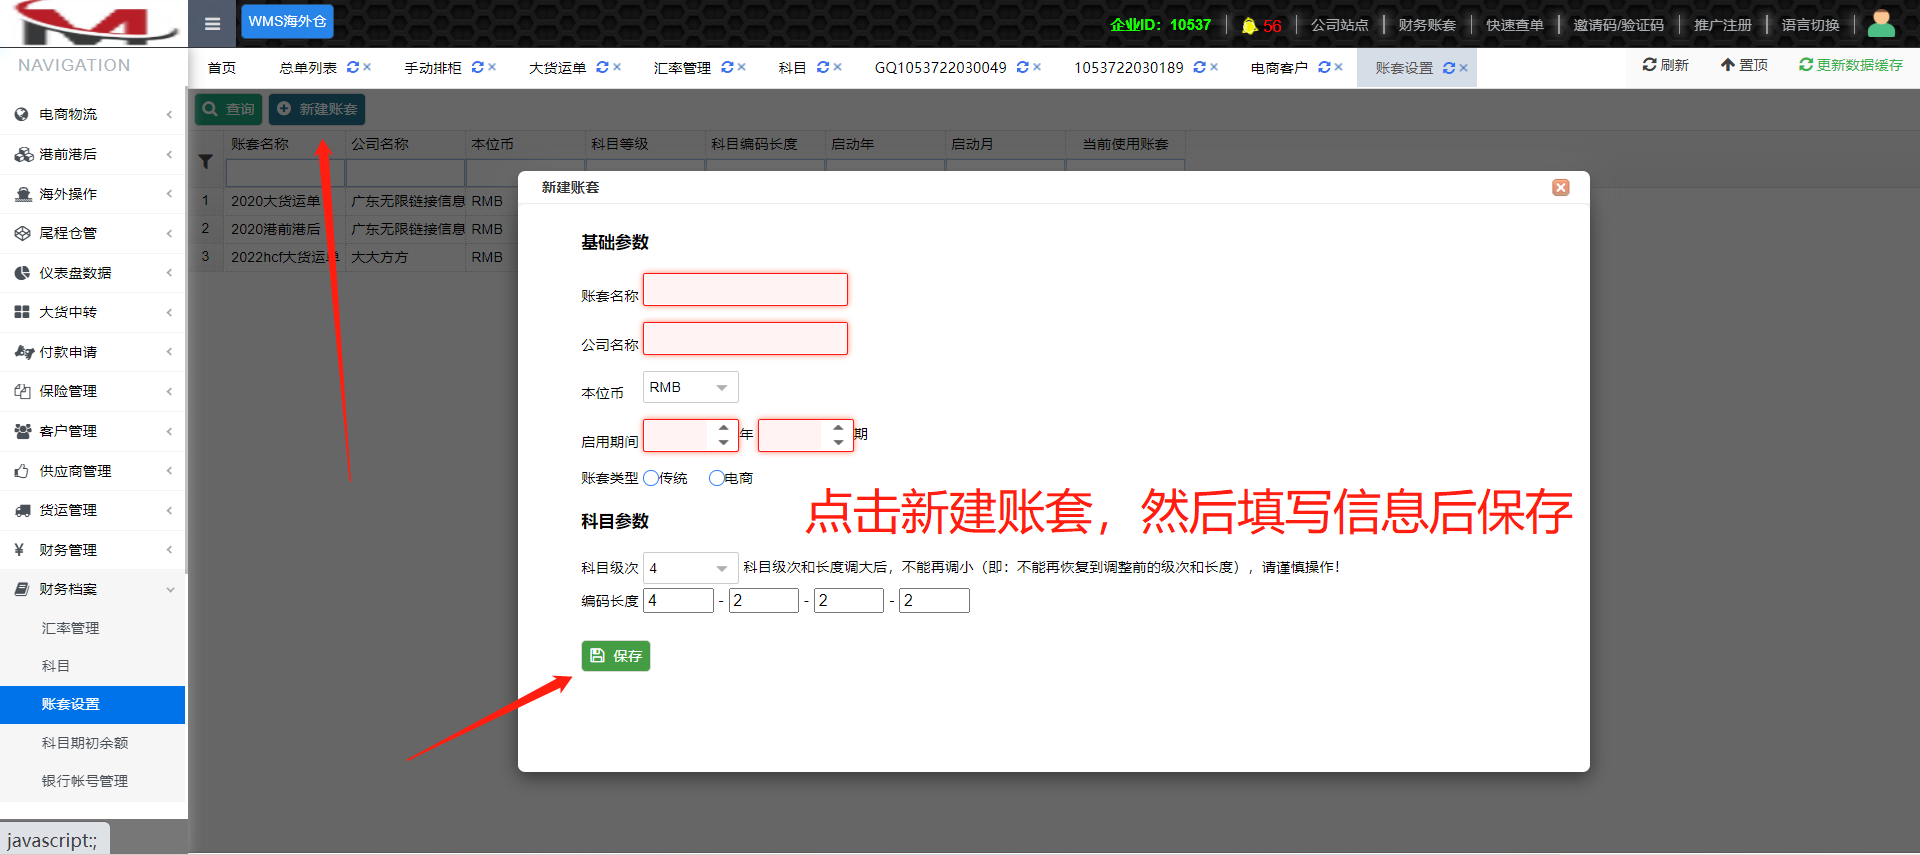Decrease the 启用期间 year spinner
The height and width of the screenshot is (855, 1920).
[x=723, y=442]
